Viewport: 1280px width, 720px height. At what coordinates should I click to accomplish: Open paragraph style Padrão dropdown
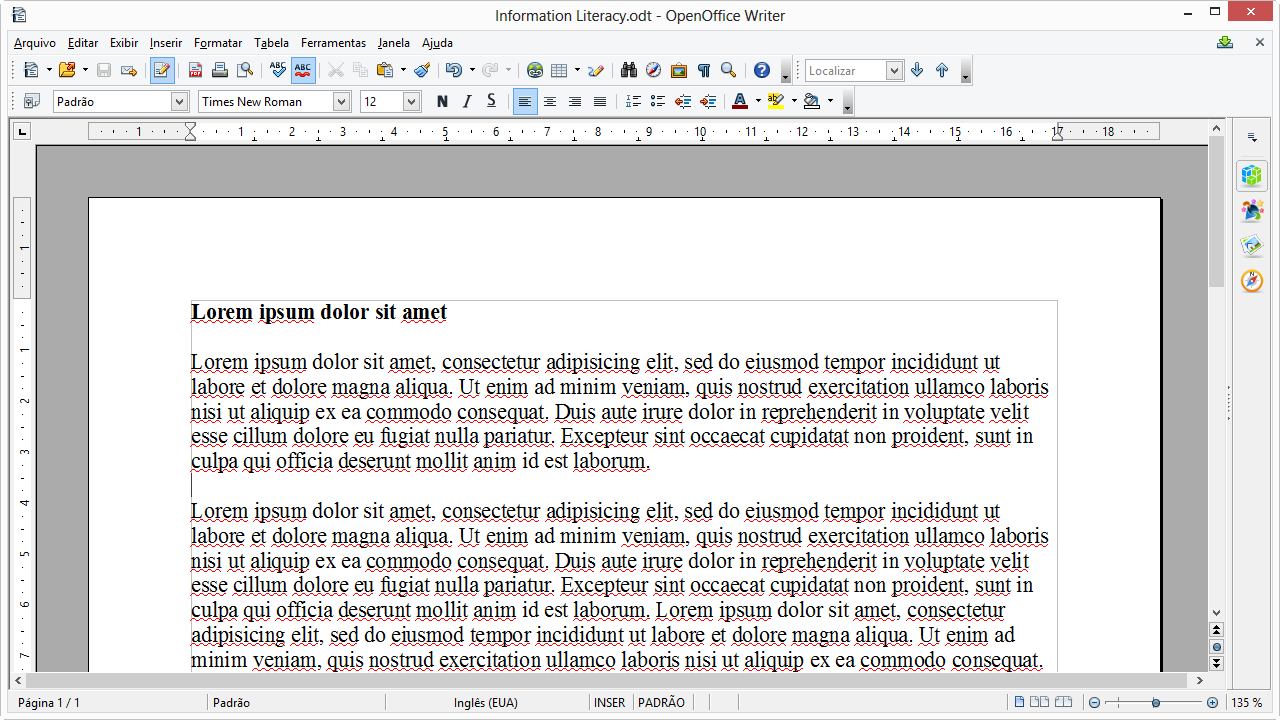tap(179, 101)
